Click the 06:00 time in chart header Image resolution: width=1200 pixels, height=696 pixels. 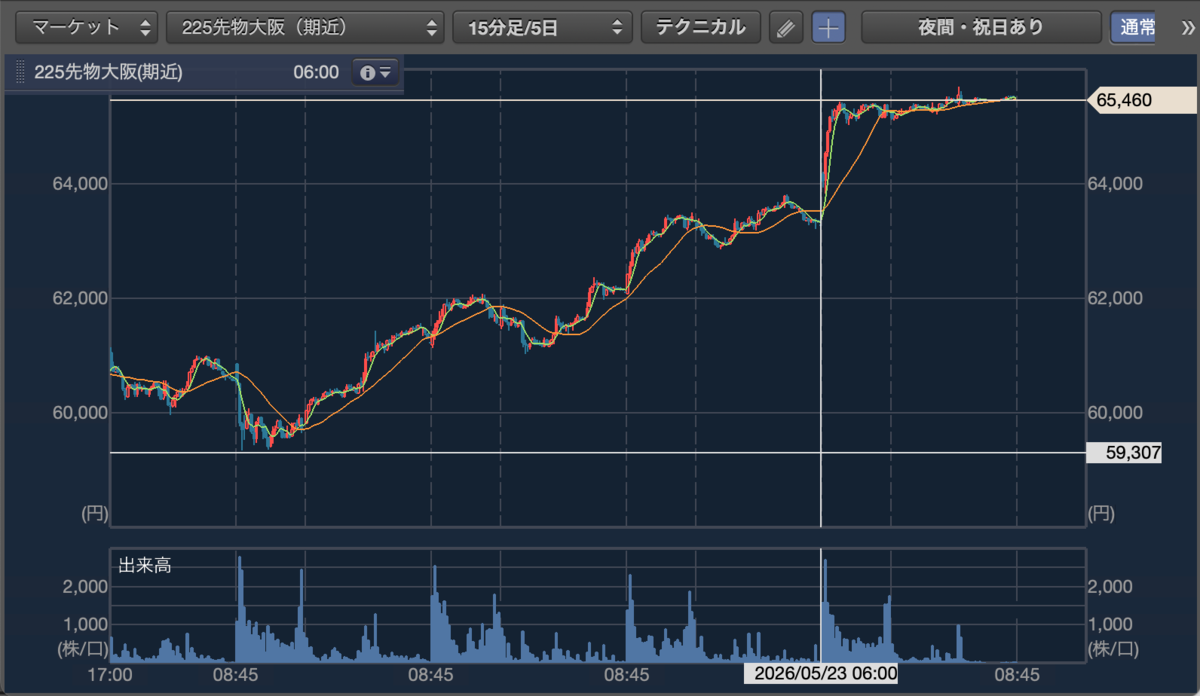point(316,73)
